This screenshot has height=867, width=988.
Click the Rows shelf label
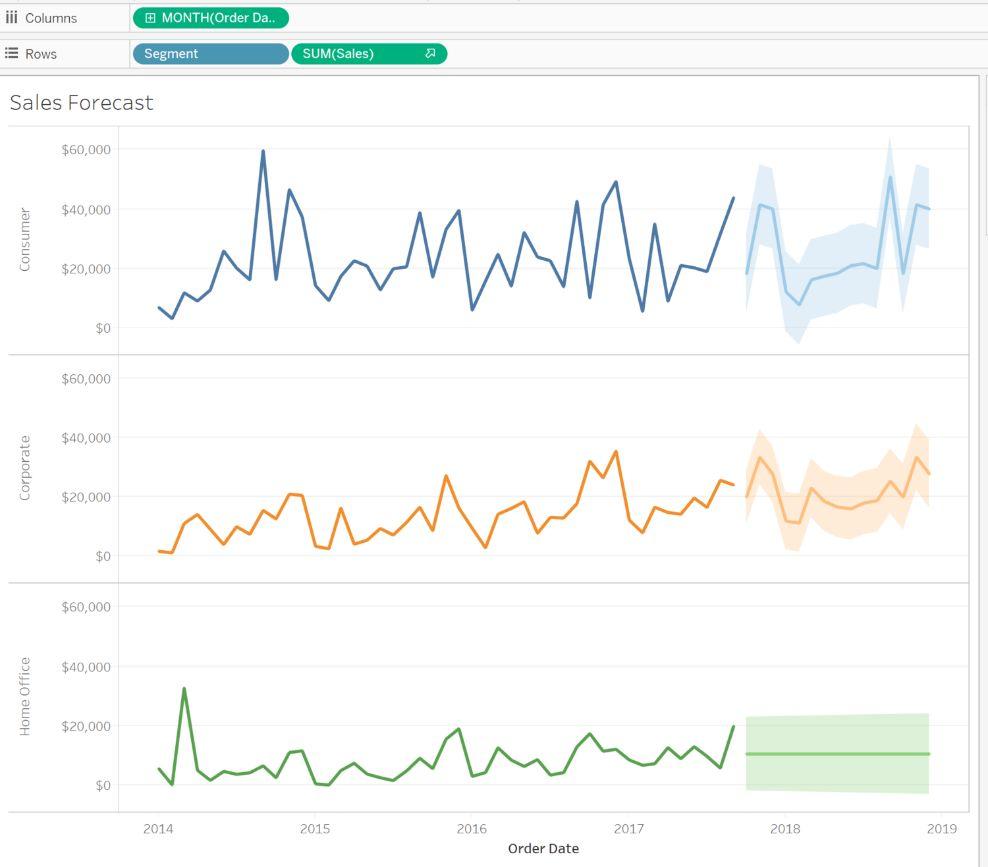pos(41,54)
